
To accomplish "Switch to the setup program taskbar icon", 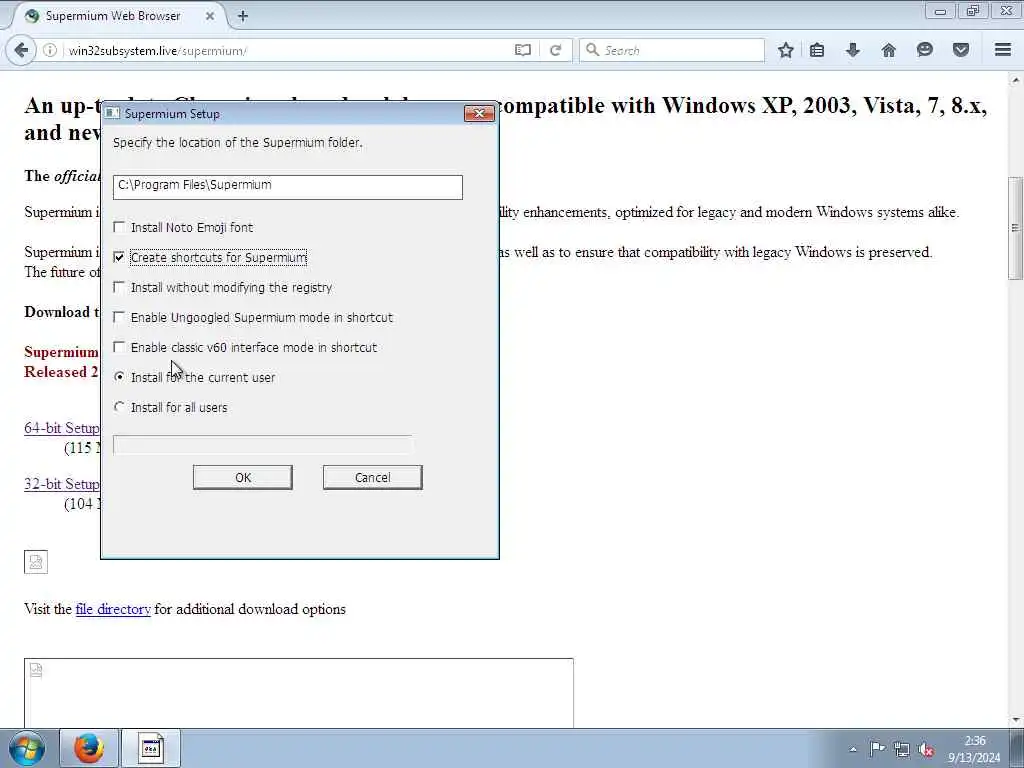I will coord(151,748).
